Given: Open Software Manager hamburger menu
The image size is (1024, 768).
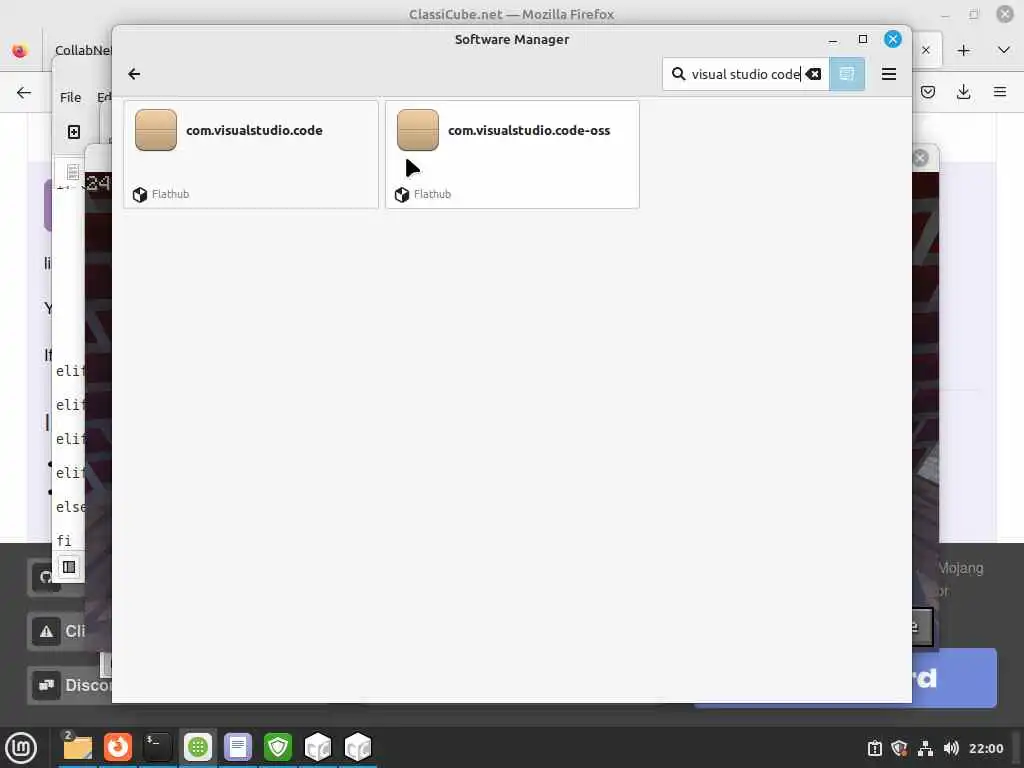Looking at the screenshot, I should coord(888,74).
